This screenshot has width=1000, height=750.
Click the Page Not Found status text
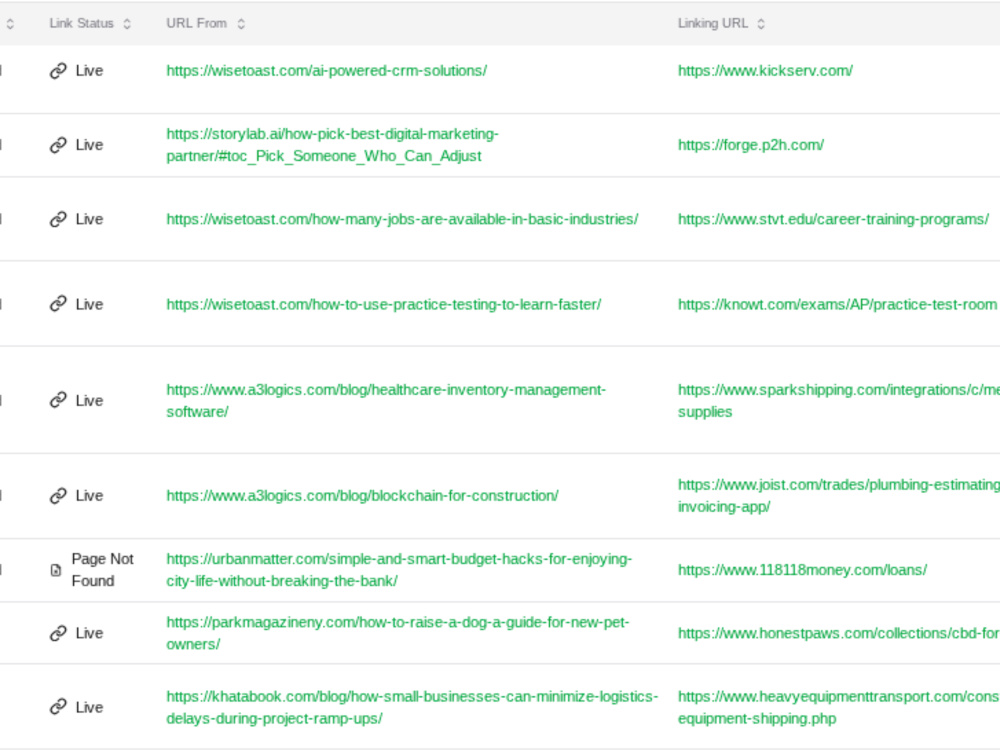[x=103, y=570]
